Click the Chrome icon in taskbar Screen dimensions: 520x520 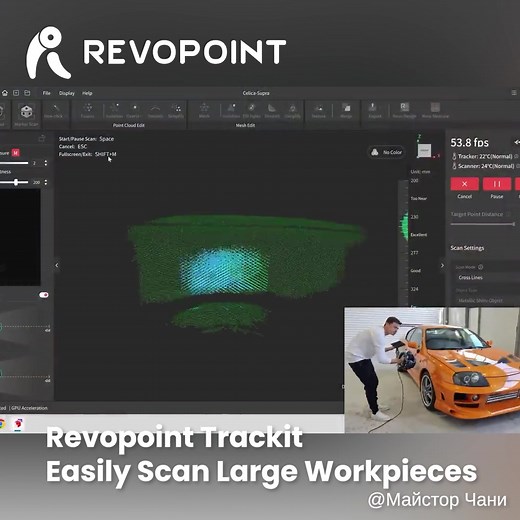point(2,424)
